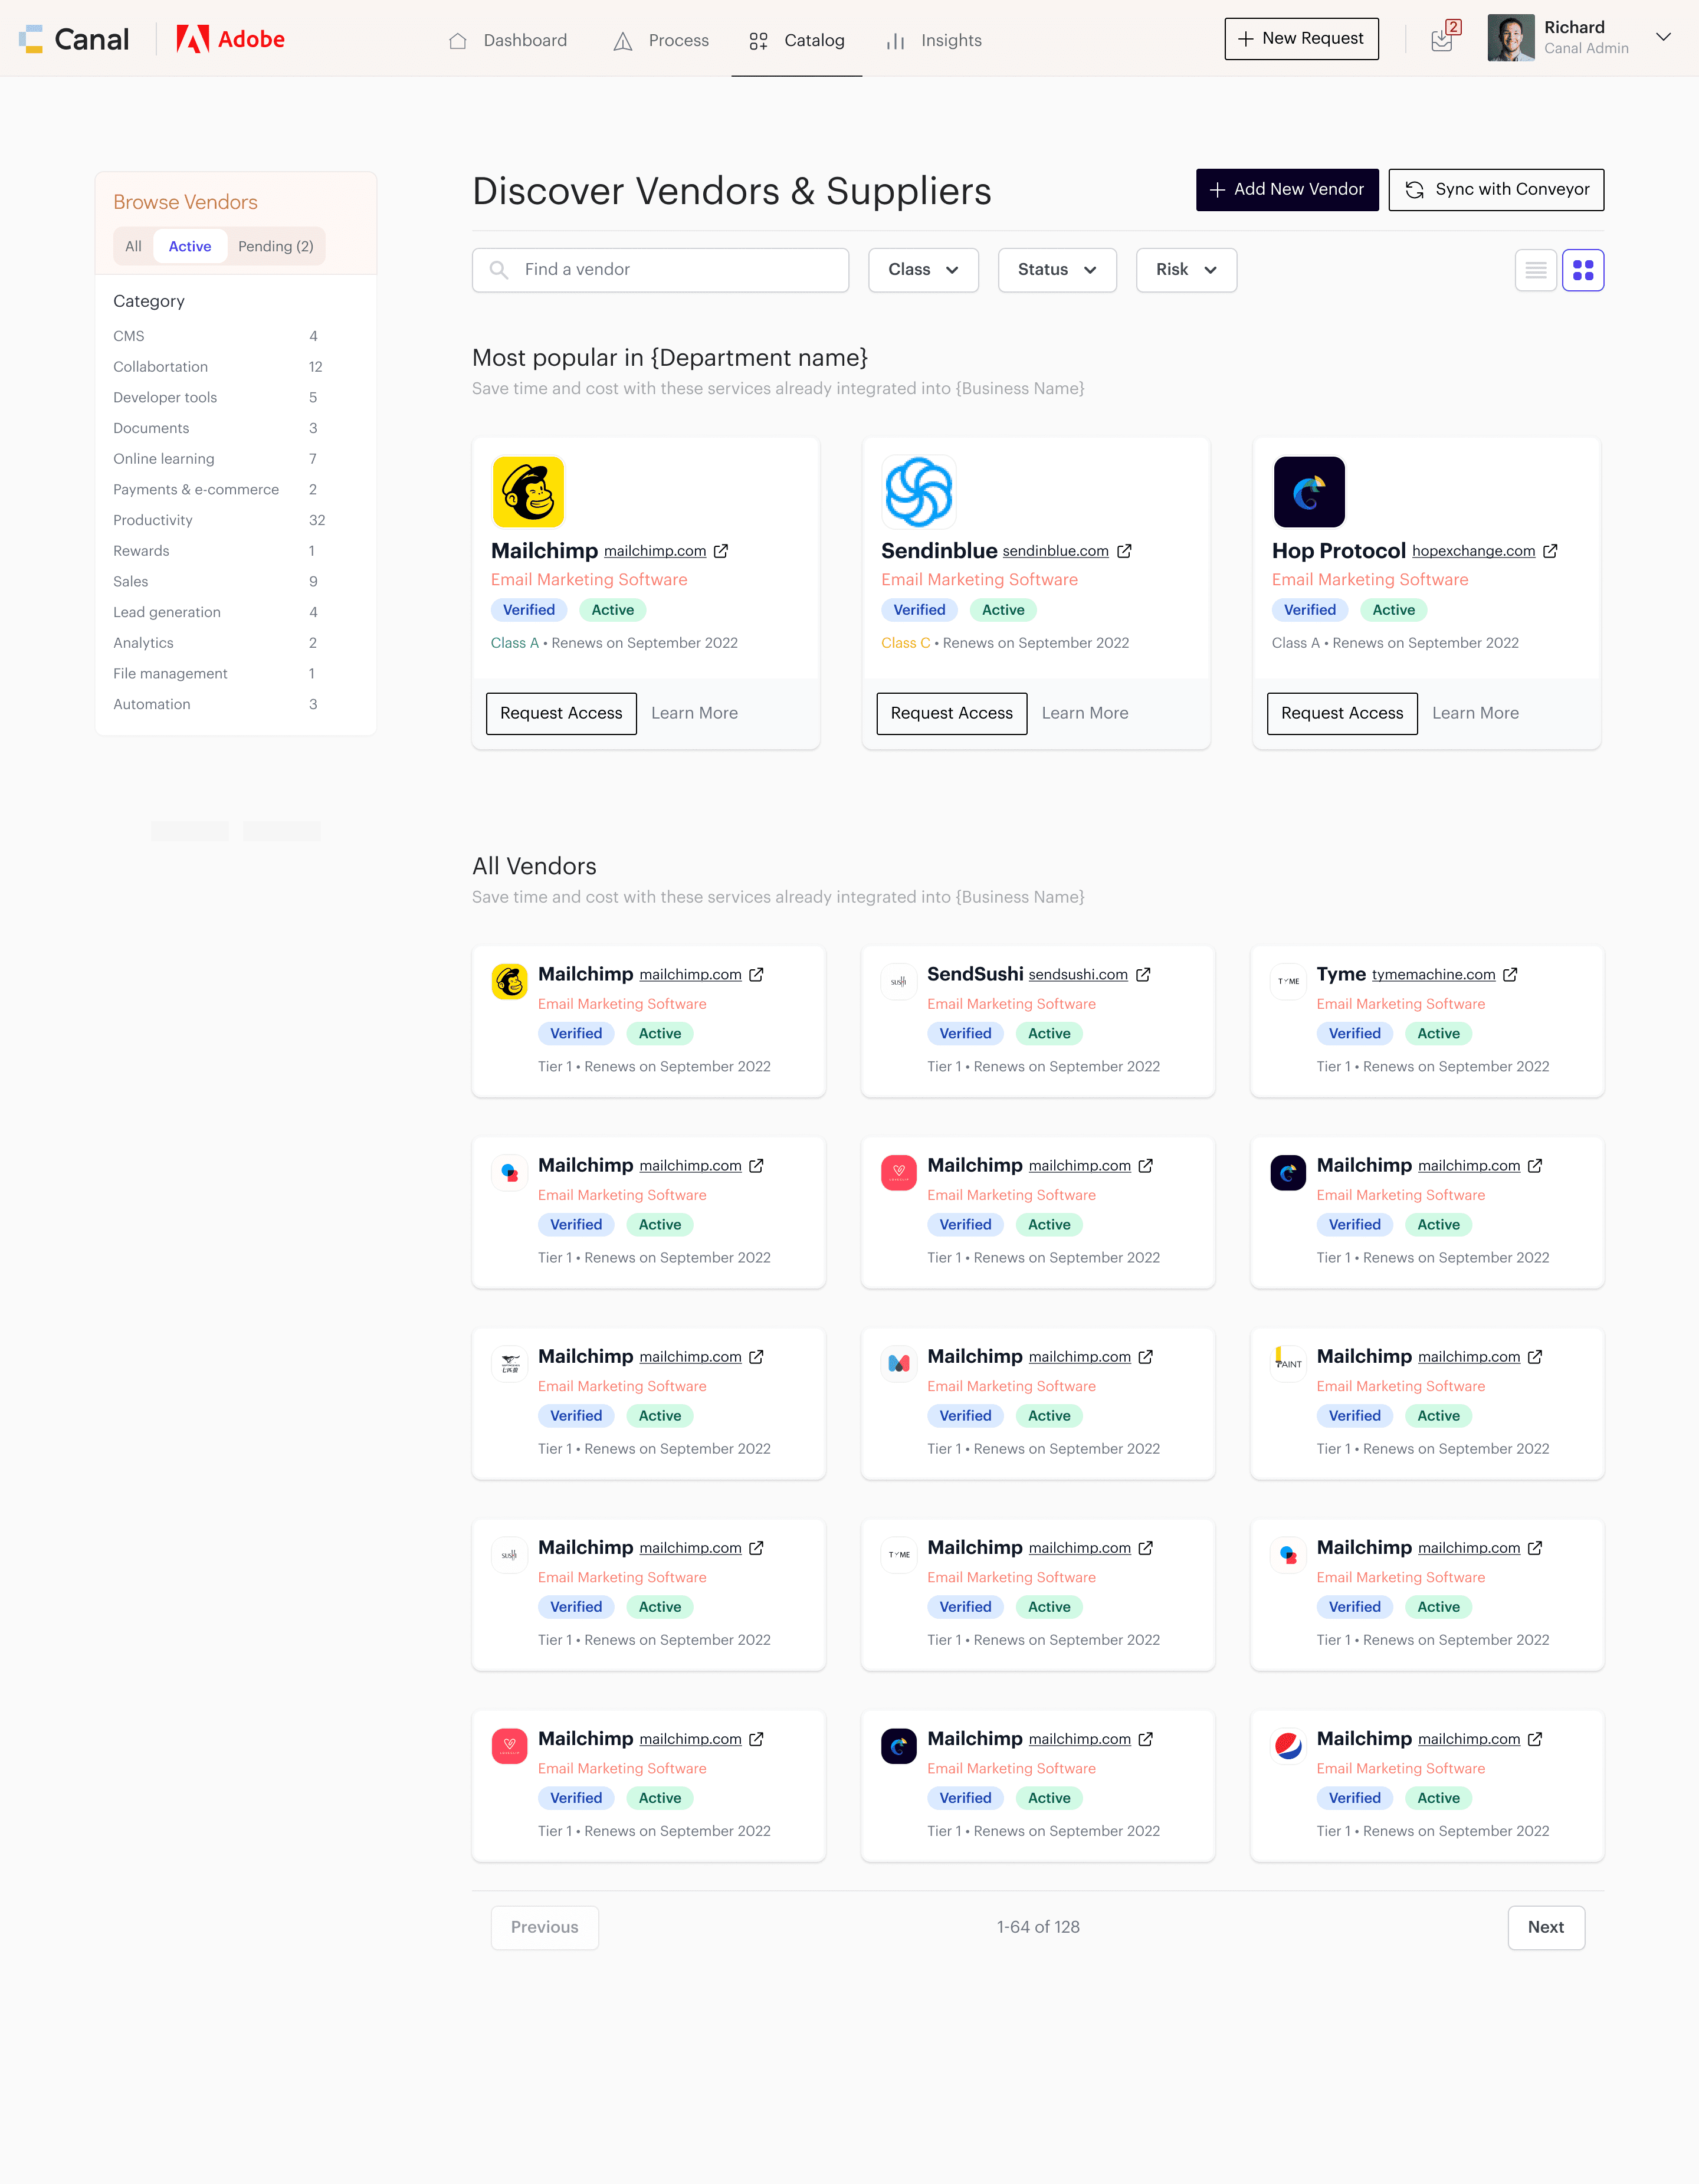Screen dimensions: 1699x2184
Task: Open the Class filter dropdown
Action: tap(923, 270)
